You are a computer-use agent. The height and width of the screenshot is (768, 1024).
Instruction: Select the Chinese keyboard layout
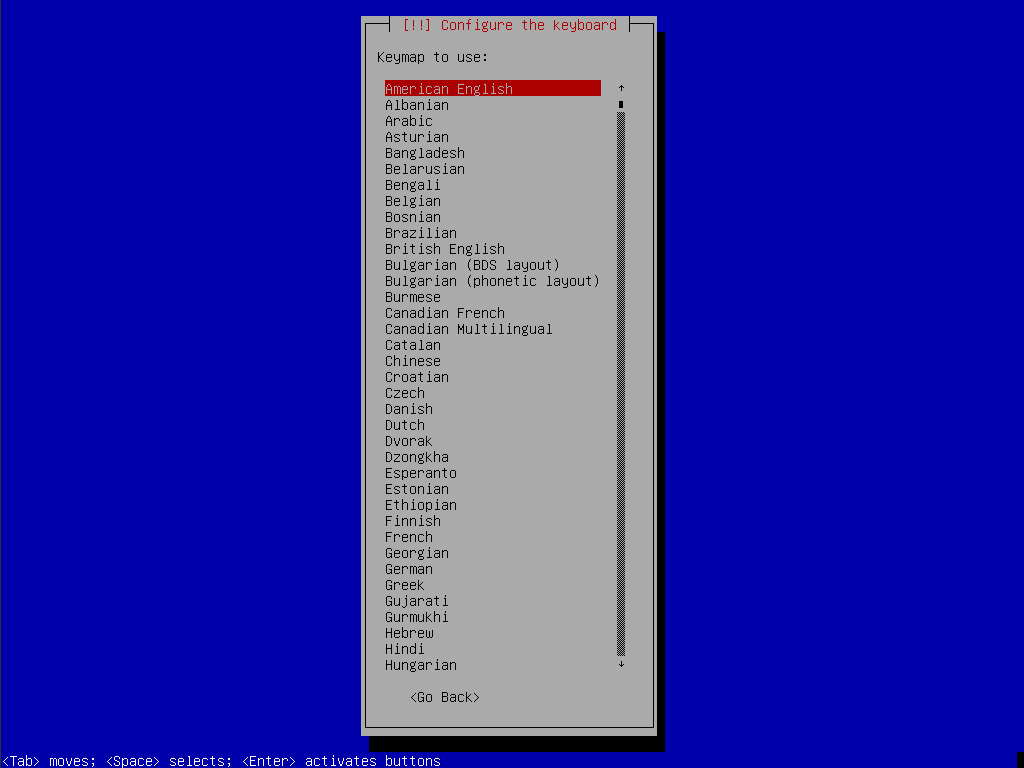point(412,360)
